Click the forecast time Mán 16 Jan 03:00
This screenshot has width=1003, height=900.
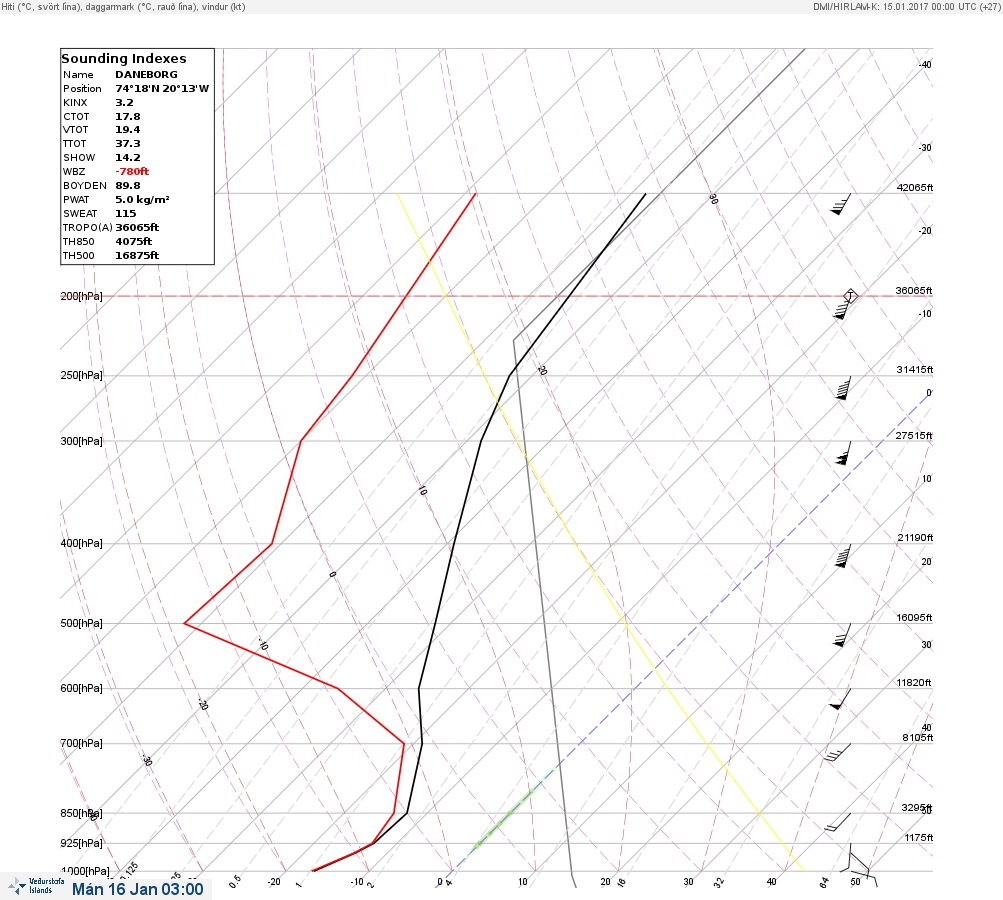(x=138, y=889)
